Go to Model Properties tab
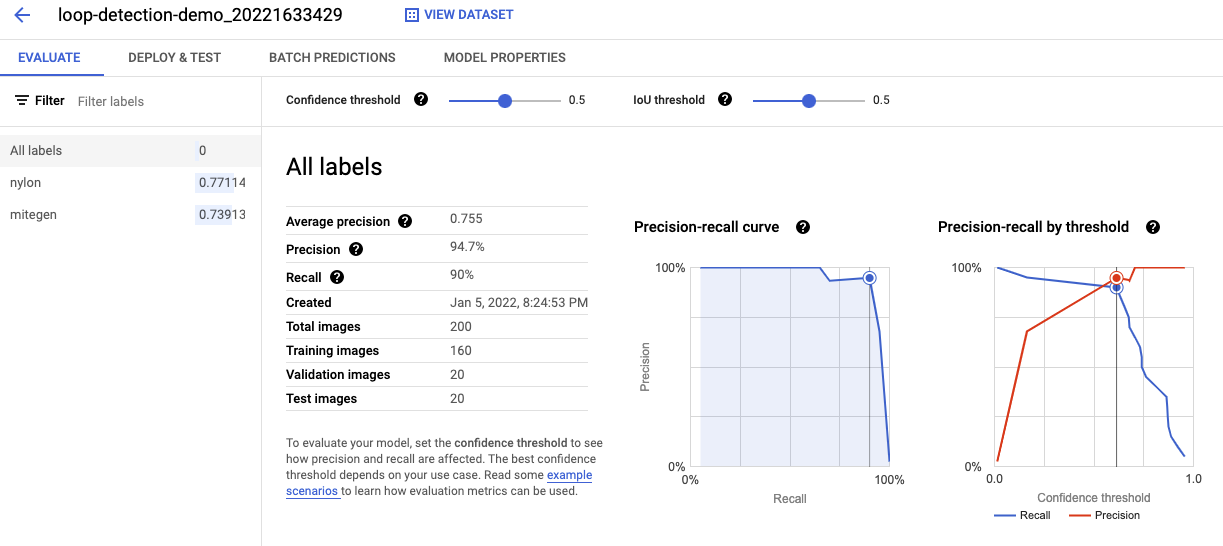The width and height of the screenshot is (1223, 546). 504,57
